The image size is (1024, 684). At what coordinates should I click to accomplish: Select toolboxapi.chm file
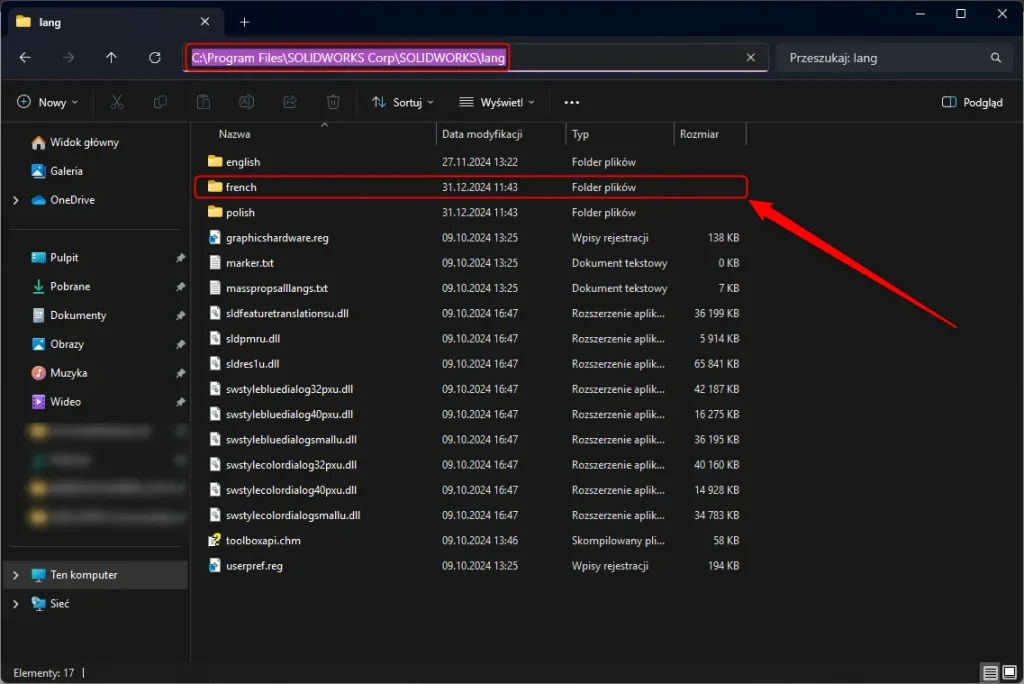point(470,540)
